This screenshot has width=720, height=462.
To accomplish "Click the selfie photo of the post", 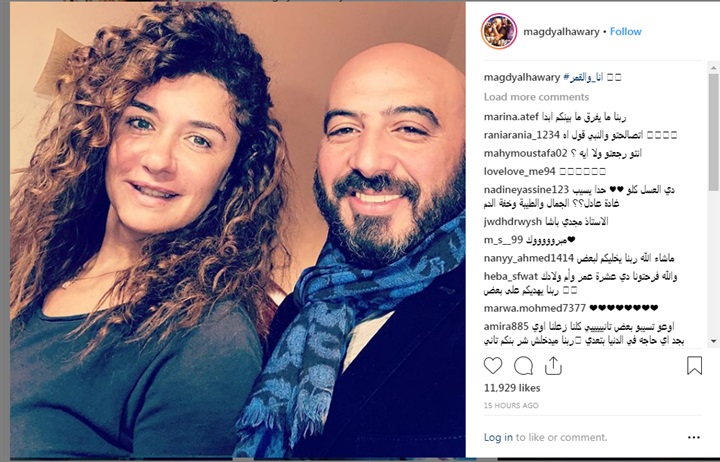I will 238,230.
